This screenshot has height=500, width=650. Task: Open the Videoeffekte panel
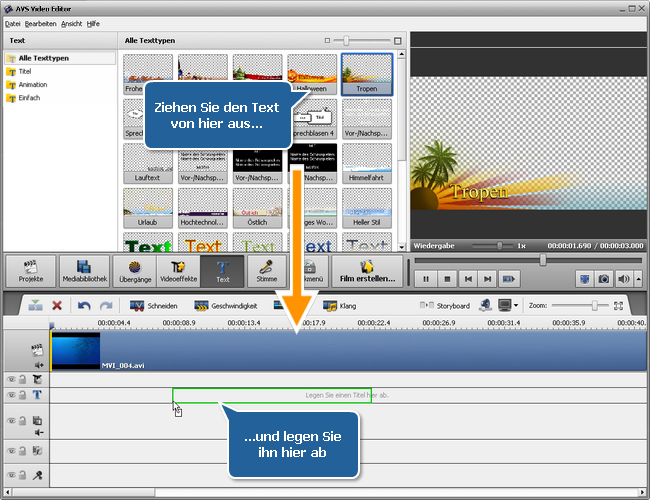click(x=179, y=271)
